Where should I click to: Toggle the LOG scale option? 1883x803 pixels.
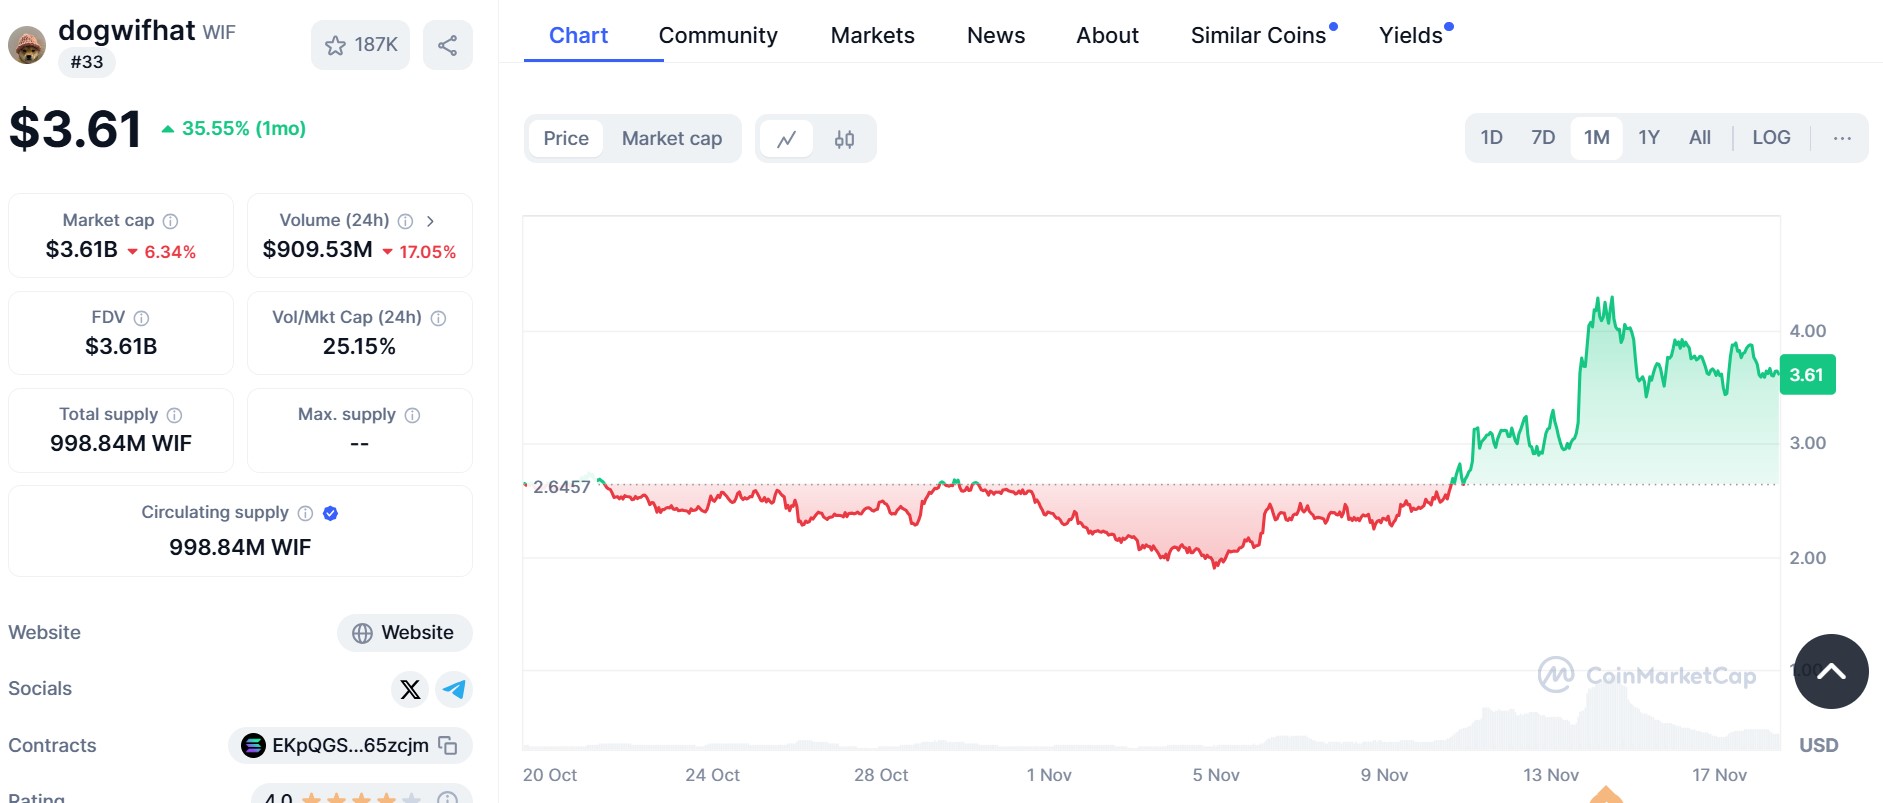(x=1770, y=138)
